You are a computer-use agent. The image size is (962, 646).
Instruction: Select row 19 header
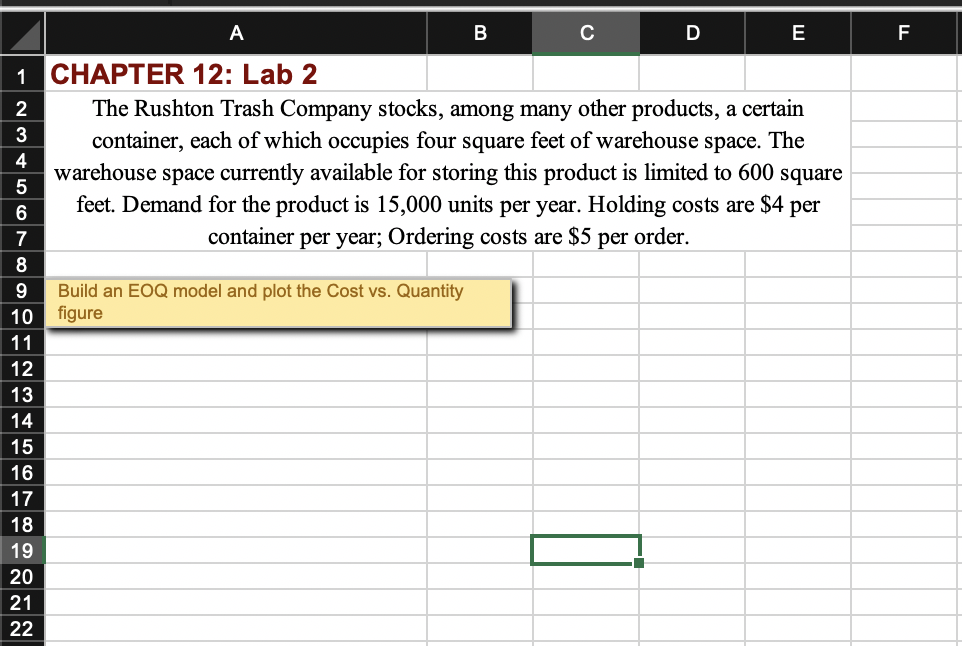coord(22,550)
